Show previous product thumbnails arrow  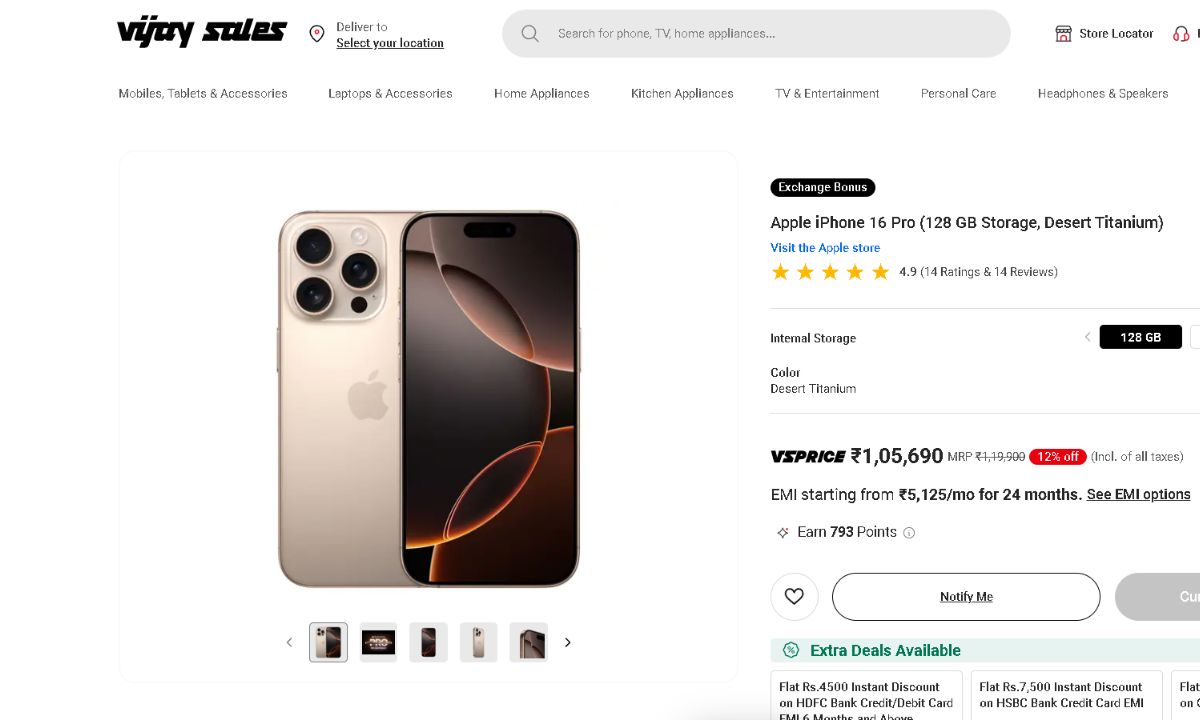coord(289,642)
